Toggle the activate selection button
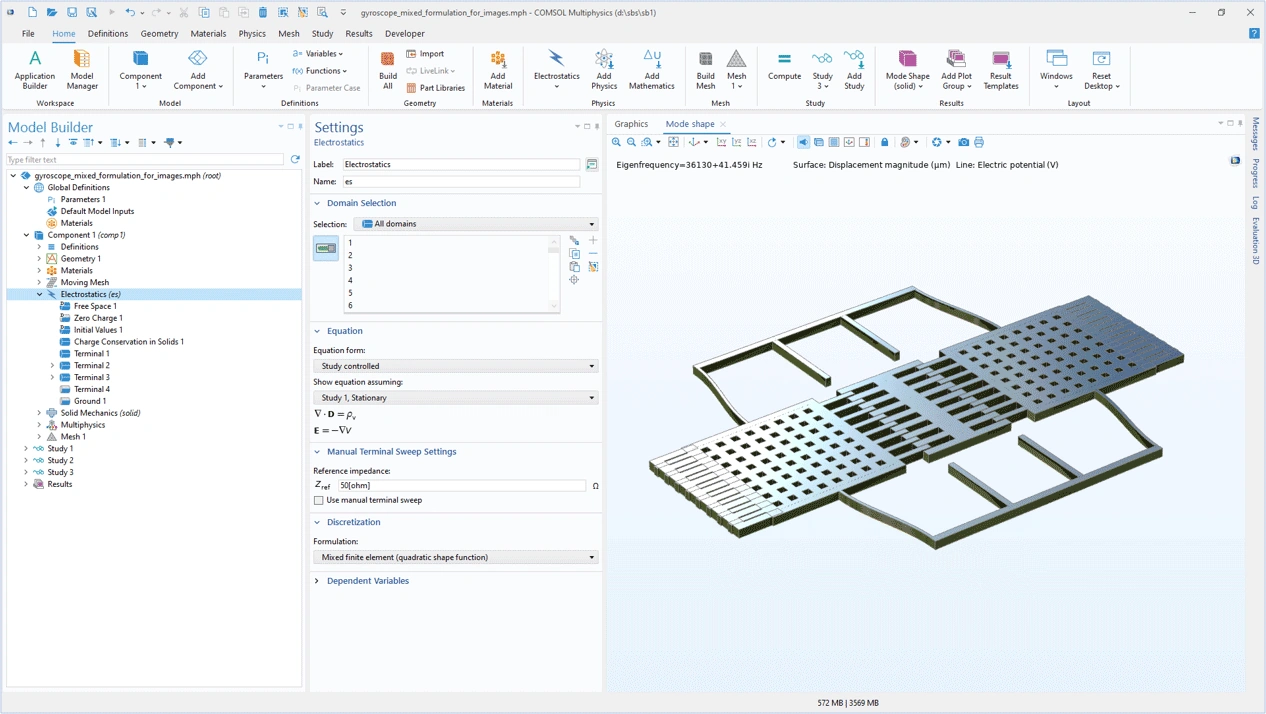This screenshot has height=714, width=1266. [x=326, y=248]
